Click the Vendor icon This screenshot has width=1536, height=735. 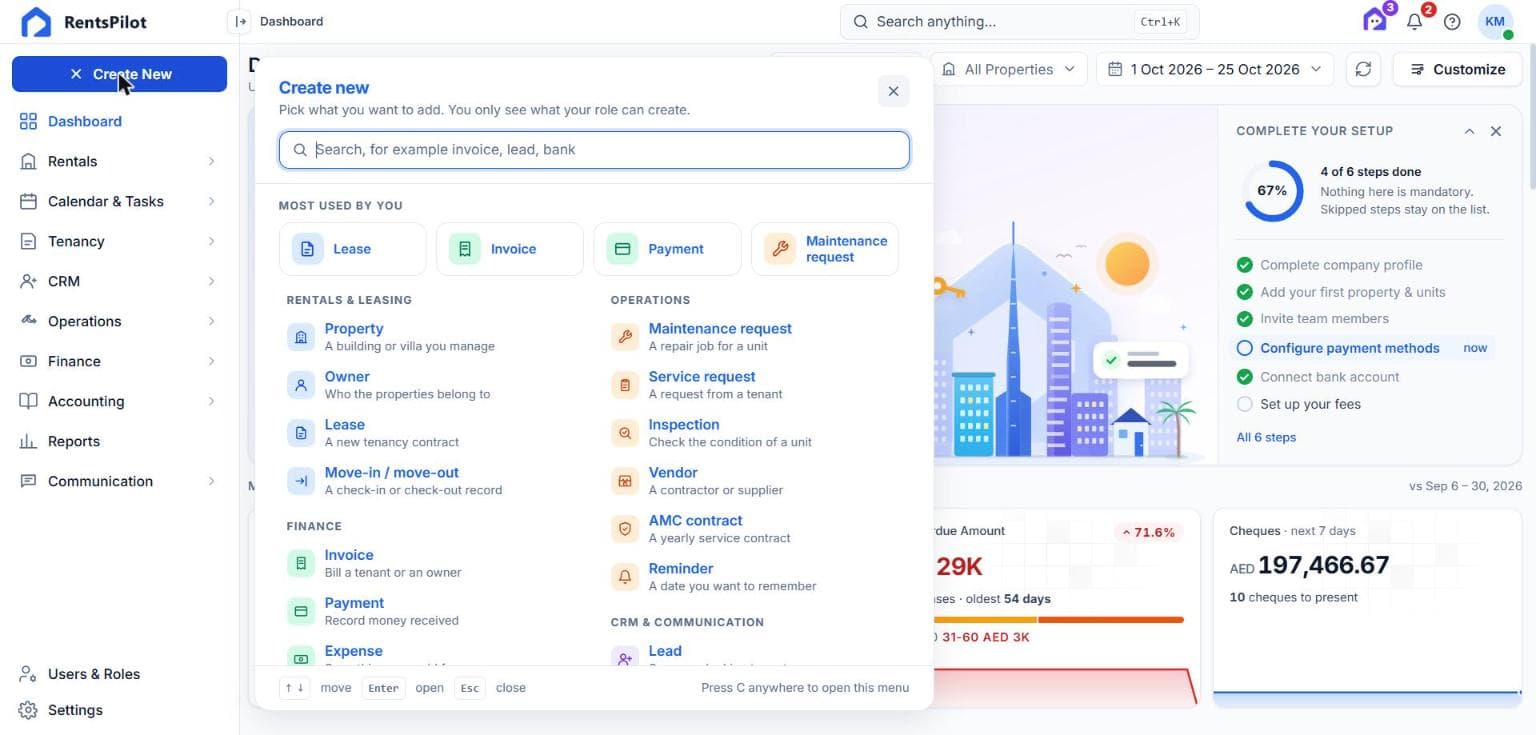625,481
